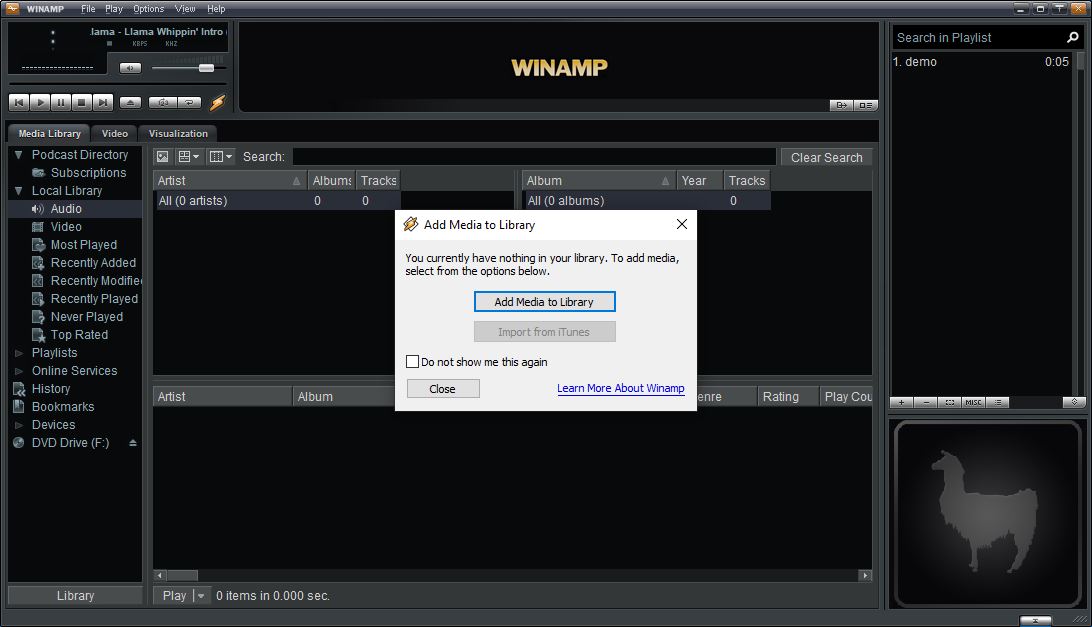Open Bookmarks in the sidebar
Viewport: 1092px width, 627px height.
63,407
